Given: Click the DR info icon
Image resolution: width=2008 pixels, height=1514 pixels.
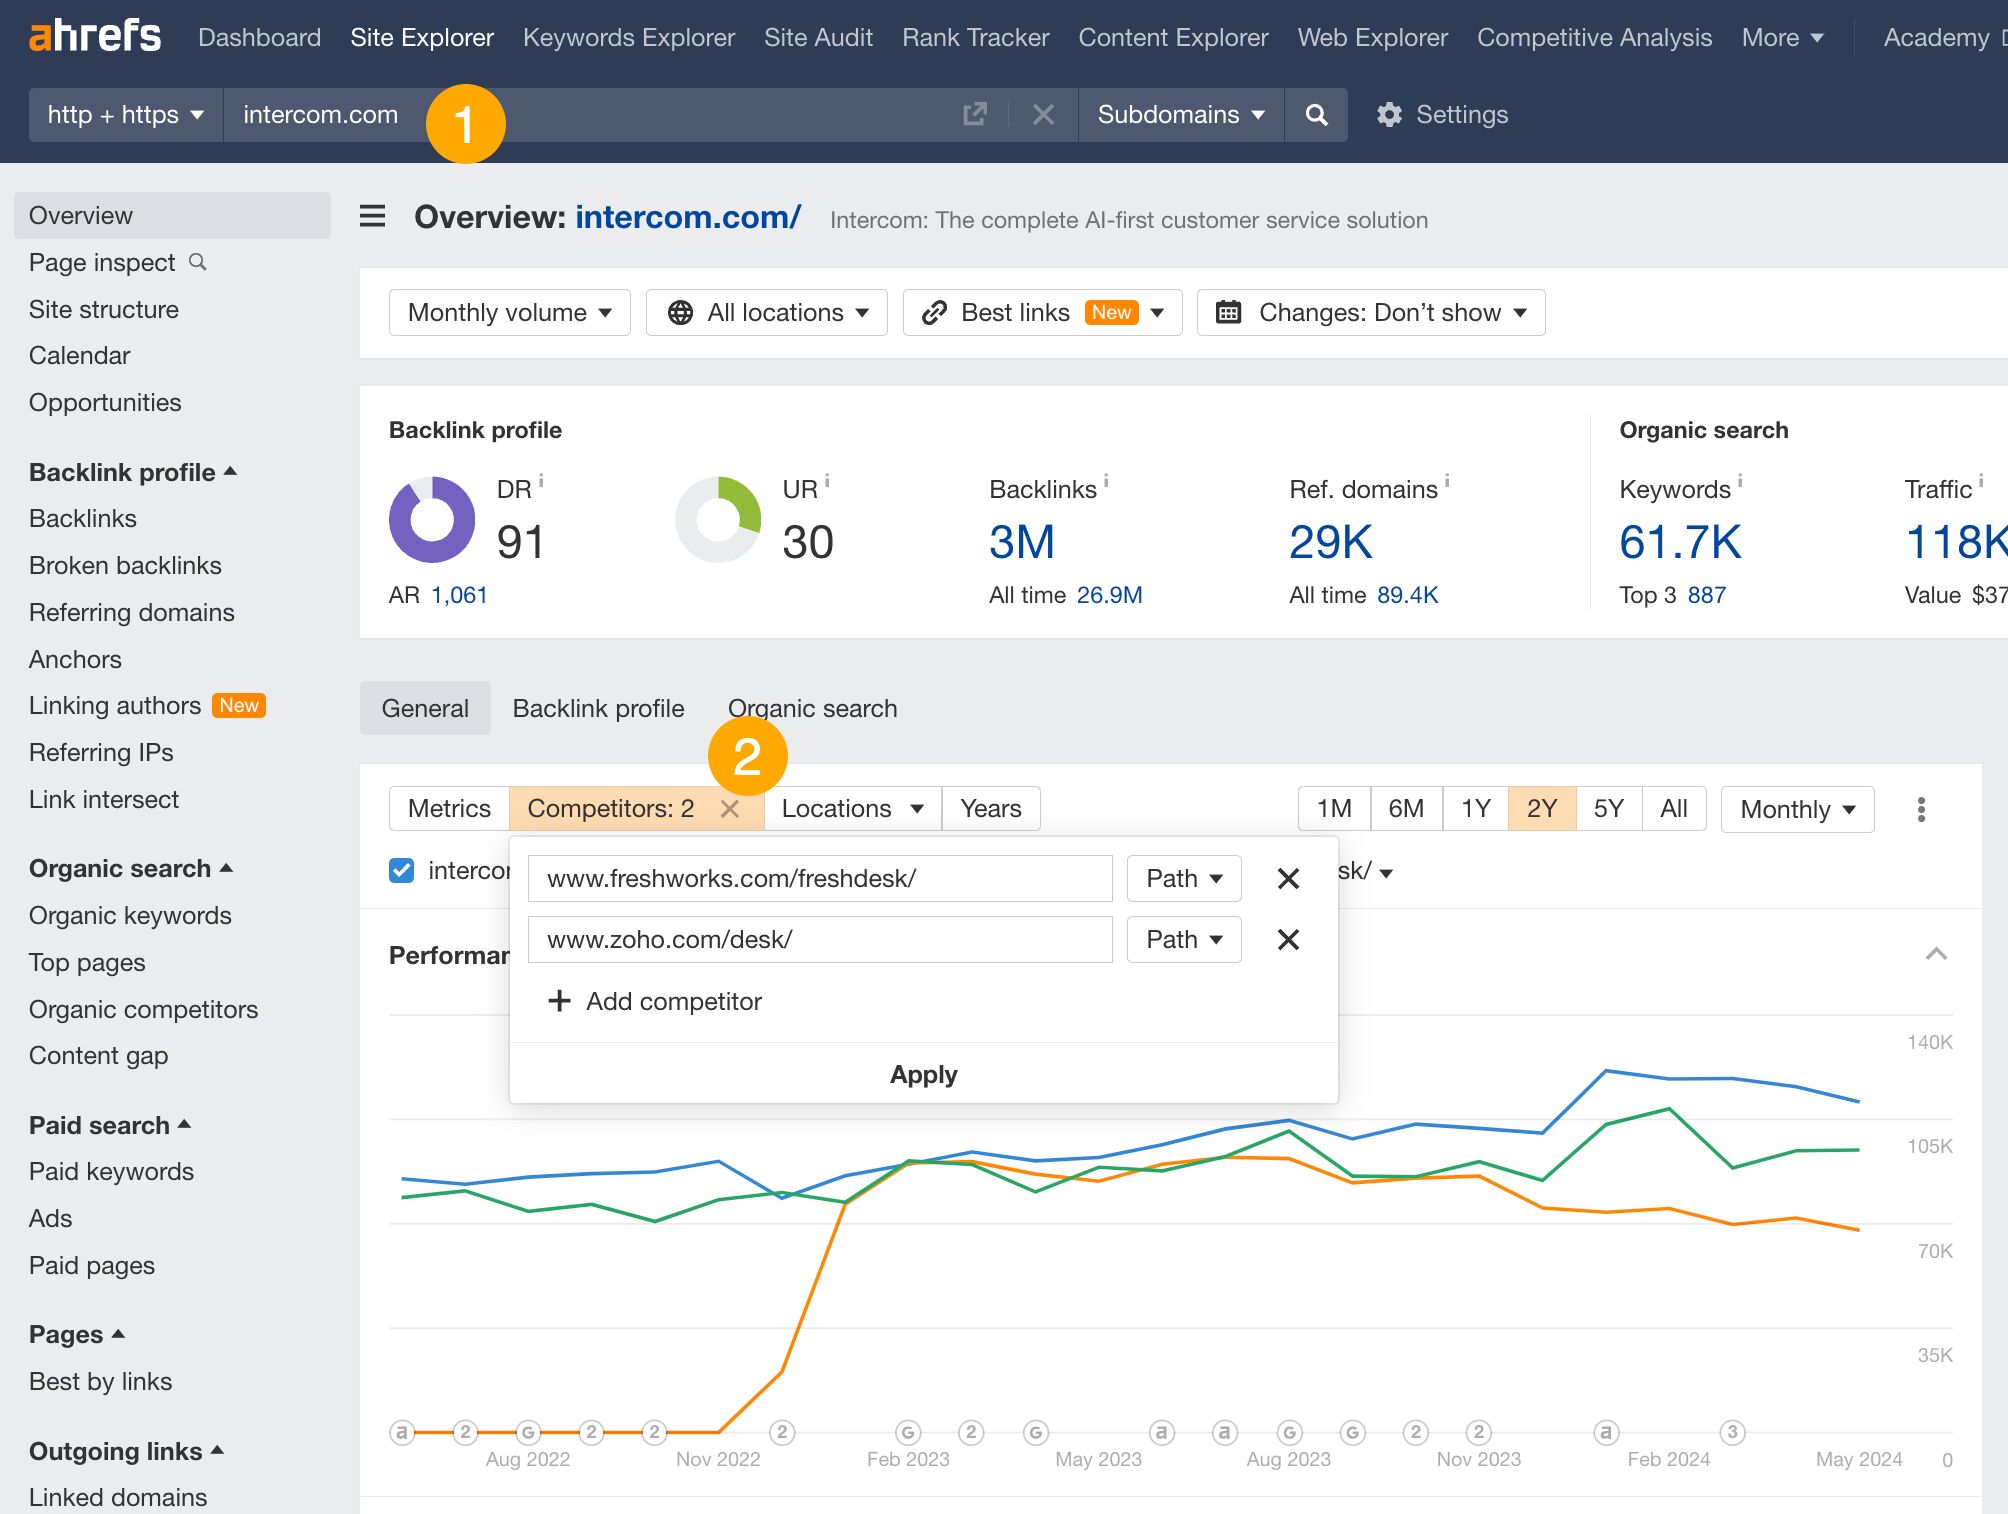Looking at the screenshot, I should point(541,480).
